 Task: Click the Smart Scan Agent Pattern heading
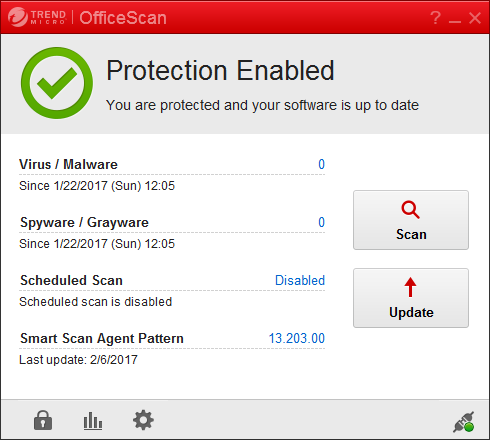(102, 338)
